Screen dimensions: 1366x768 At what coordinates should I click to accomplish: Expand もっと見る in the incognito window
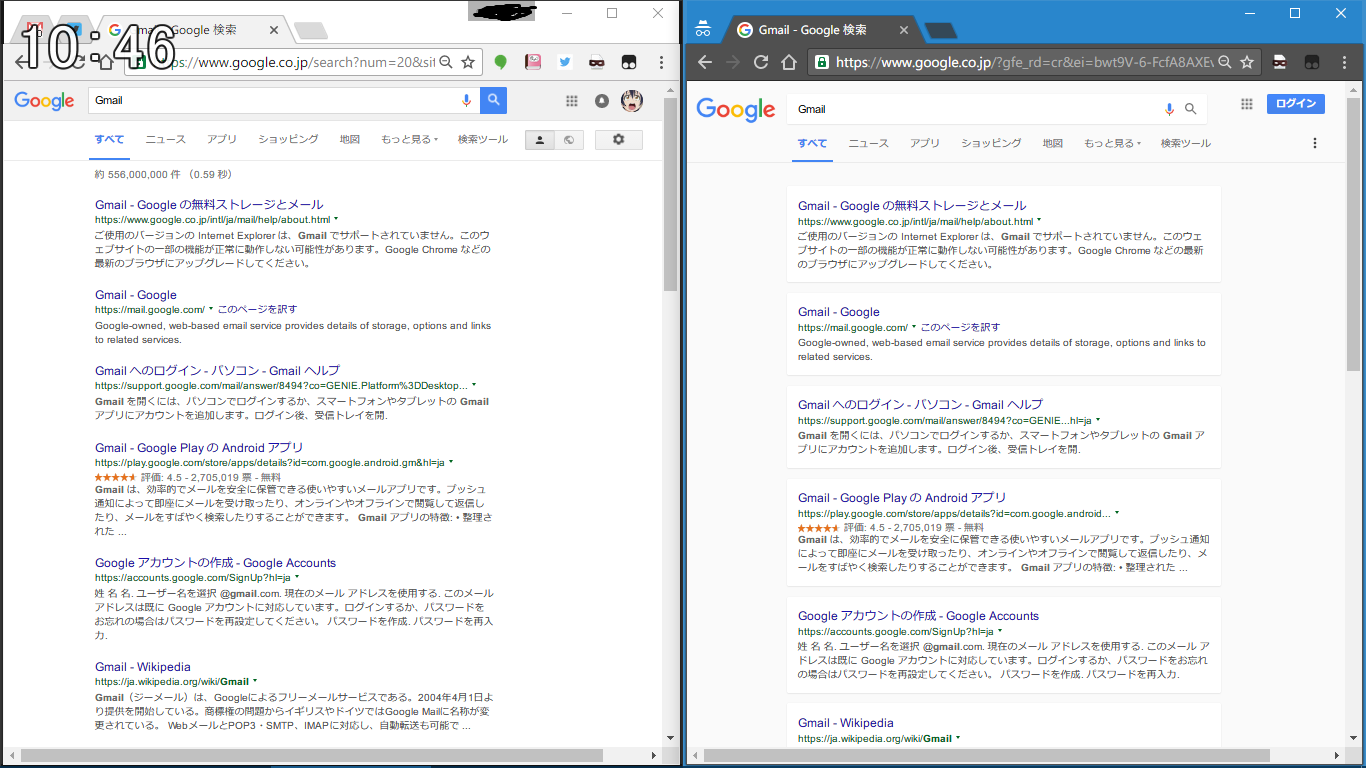(x=1112, y=143)
